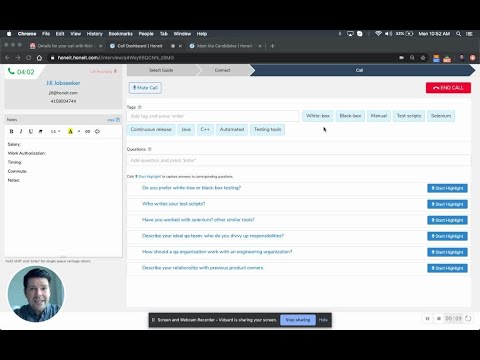Viewport: 480px width, 360px height.
Task: Insert a link in notes
Action: [88, 131]
